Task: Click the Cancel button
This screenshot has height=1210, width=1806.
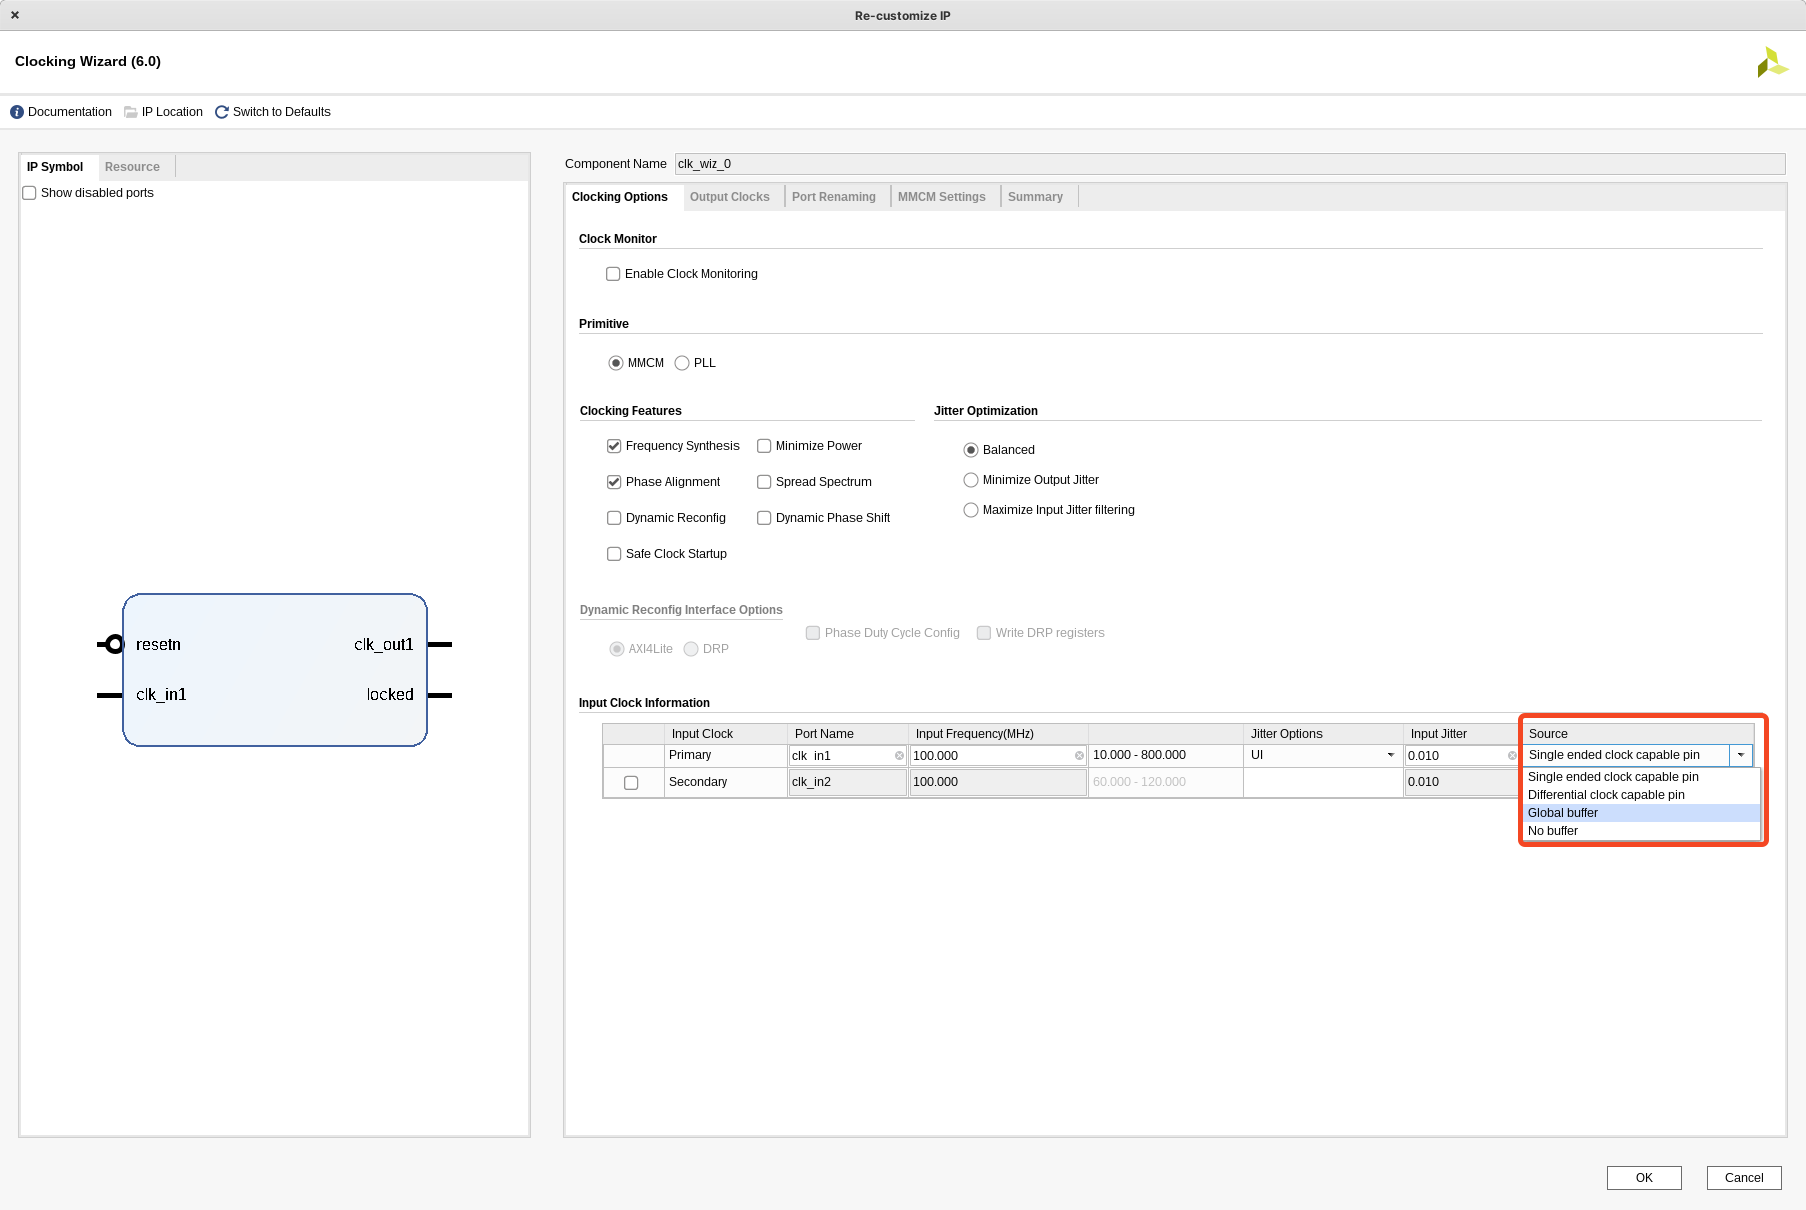Action: (1743, 1177)
